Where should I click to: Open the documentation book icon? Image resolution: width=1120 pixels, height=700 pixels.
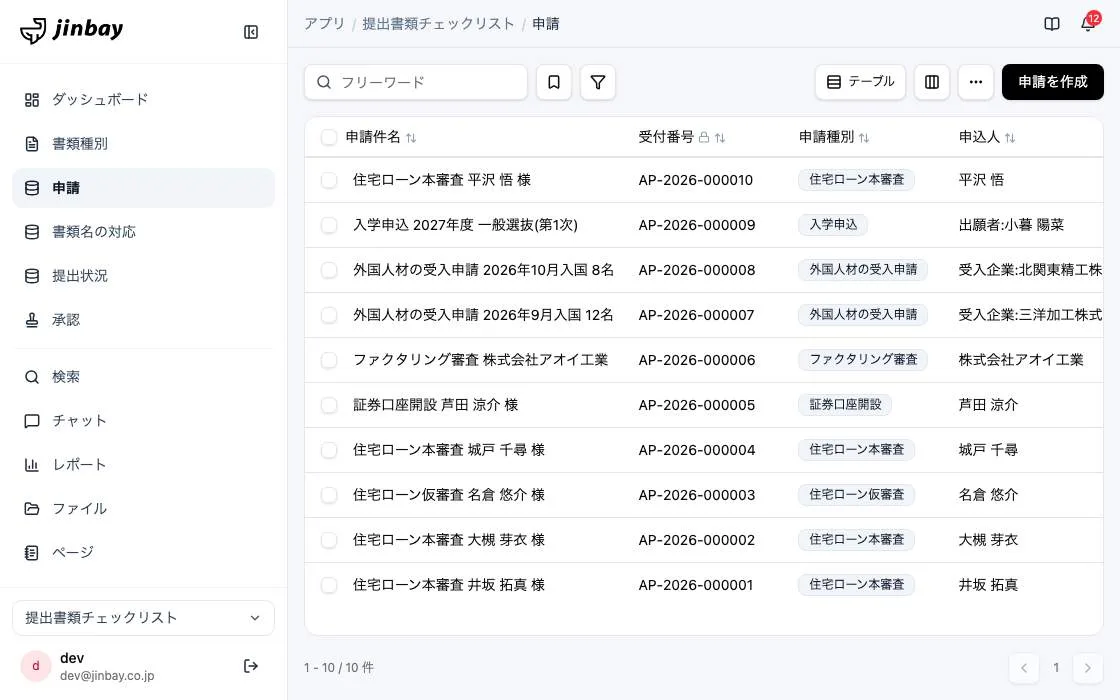click(x=1051, y=24)
